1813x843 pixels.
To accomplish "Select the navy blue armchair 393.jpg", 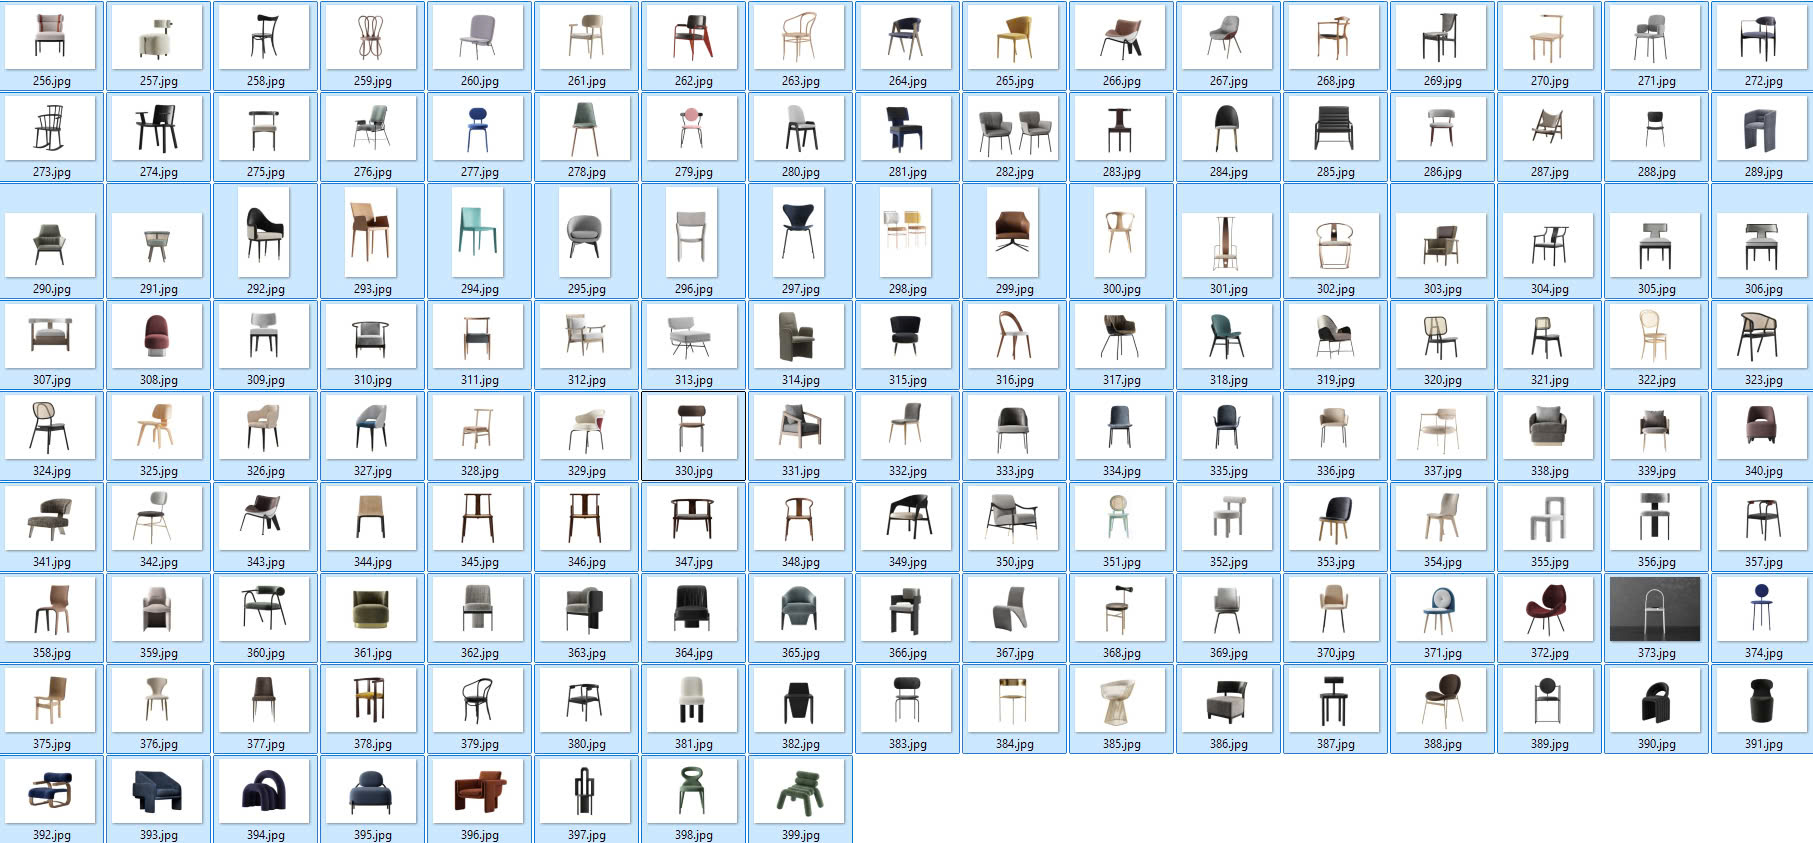I will coord(158,790).
